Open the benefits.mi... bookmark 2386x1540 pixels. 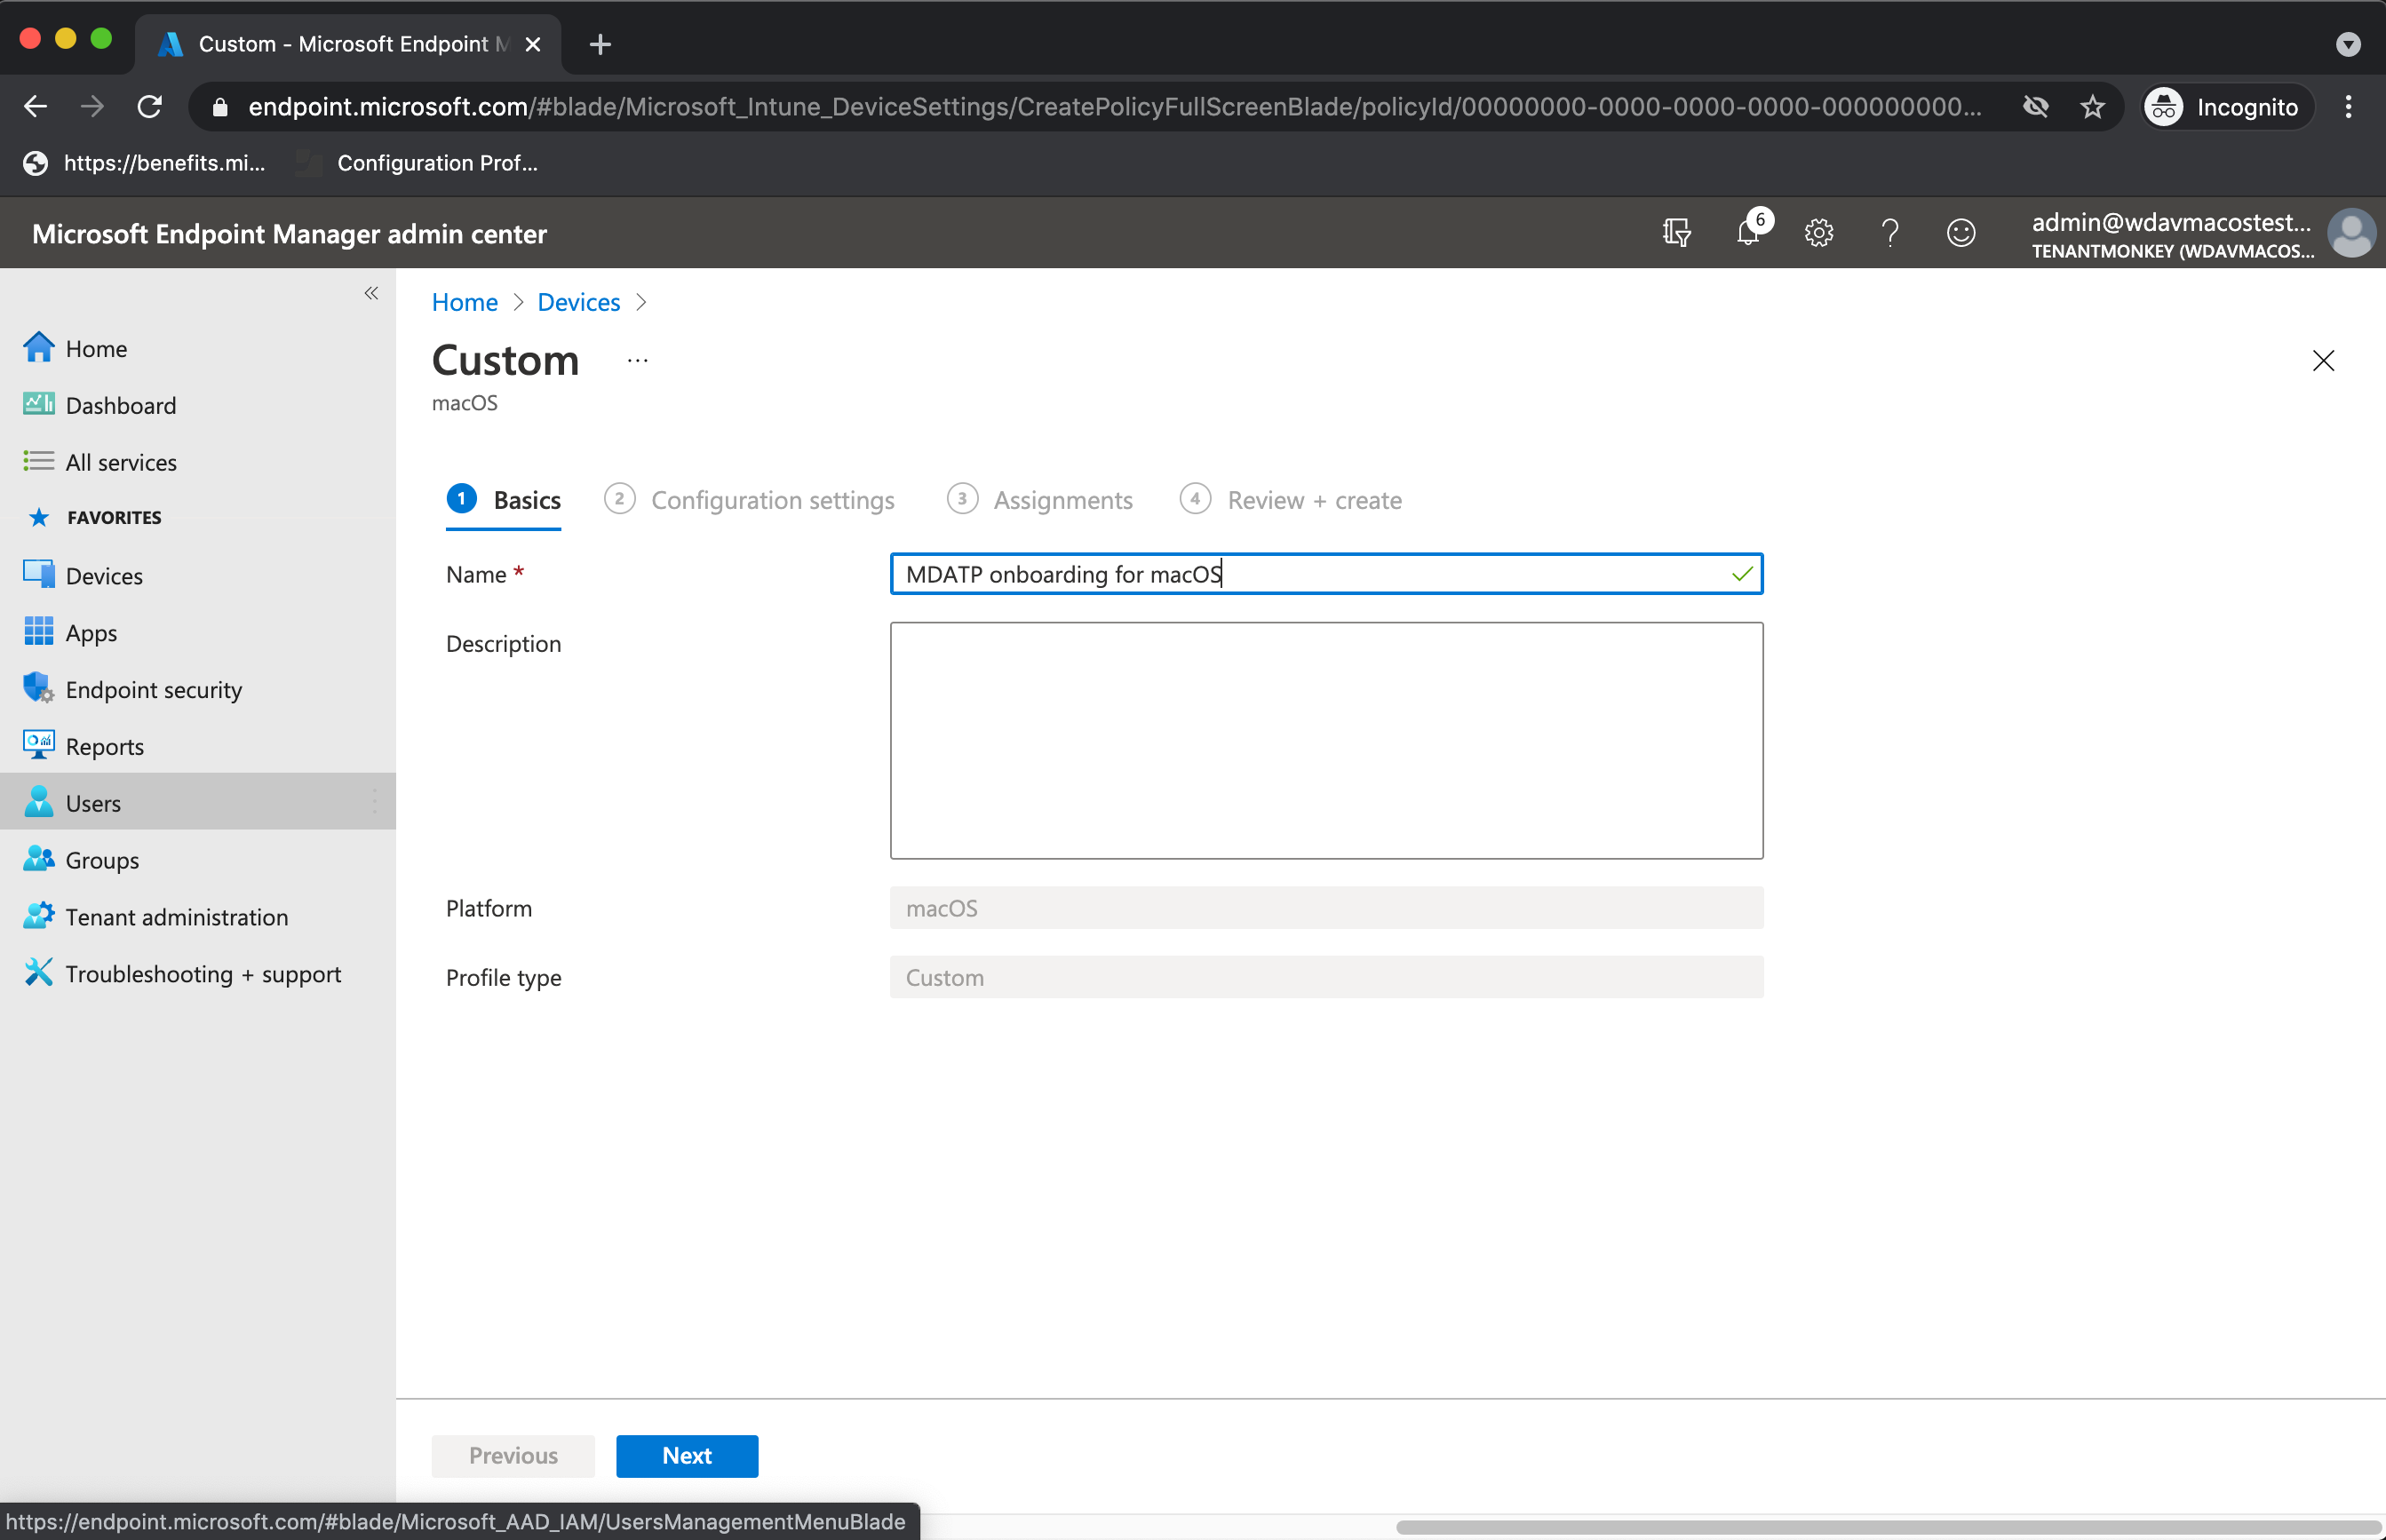(146, 163)
